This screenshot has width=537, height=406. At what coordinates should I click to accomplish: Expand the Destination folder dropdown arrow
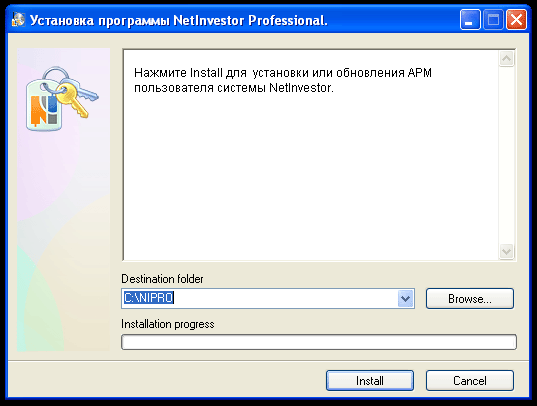tap(406, 298)
